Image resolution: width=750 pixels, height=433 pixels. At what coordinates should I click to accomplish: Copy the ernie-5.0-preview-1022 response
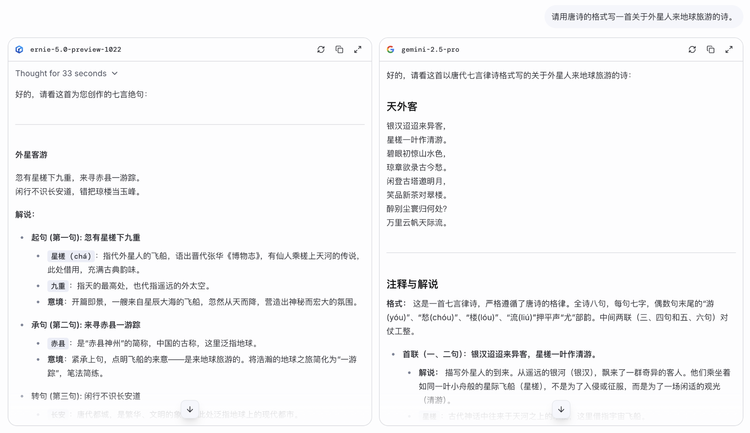pyautogui.click(x=339, y=49)
